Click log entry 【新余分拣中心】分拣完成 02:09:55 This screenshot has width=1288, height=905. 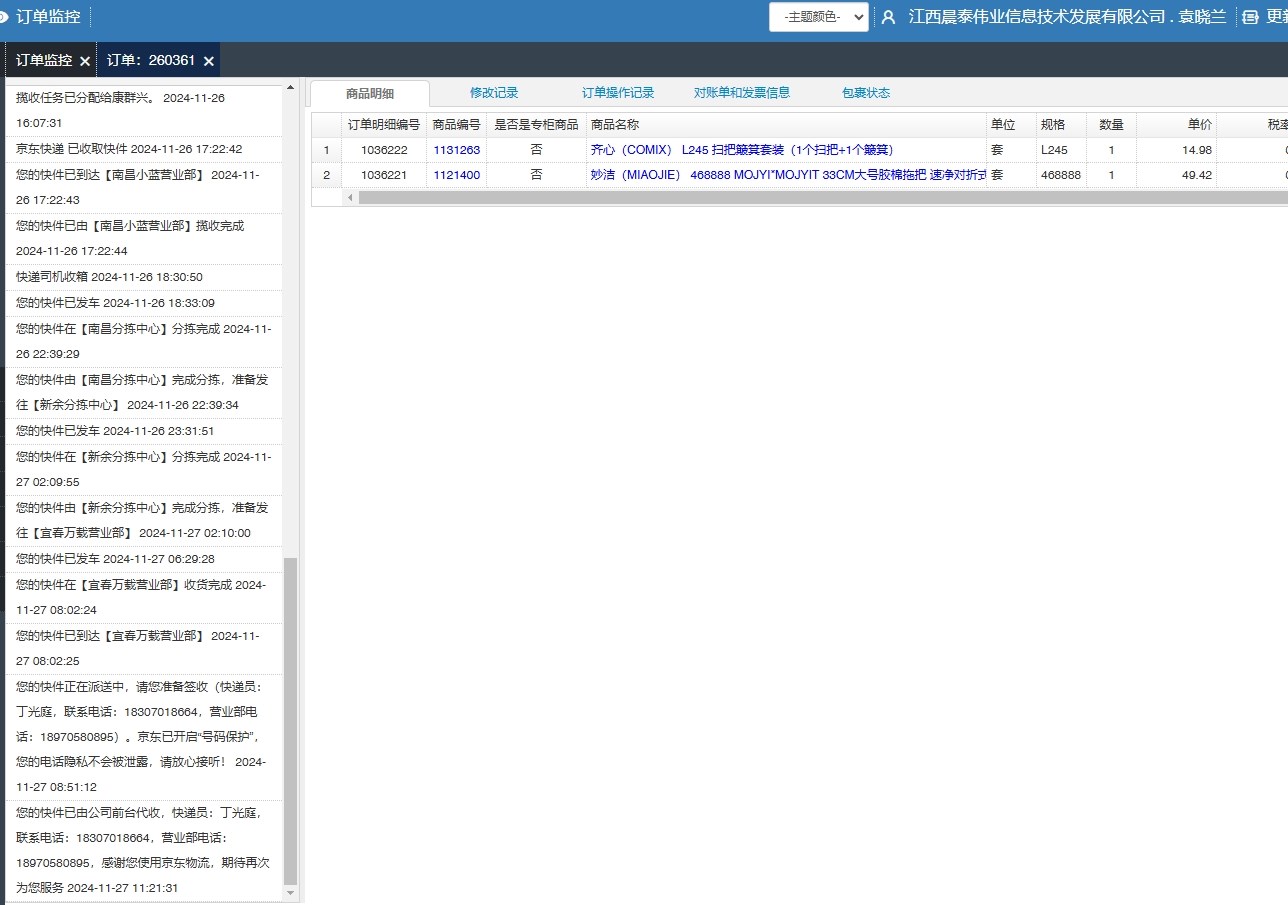145,469
